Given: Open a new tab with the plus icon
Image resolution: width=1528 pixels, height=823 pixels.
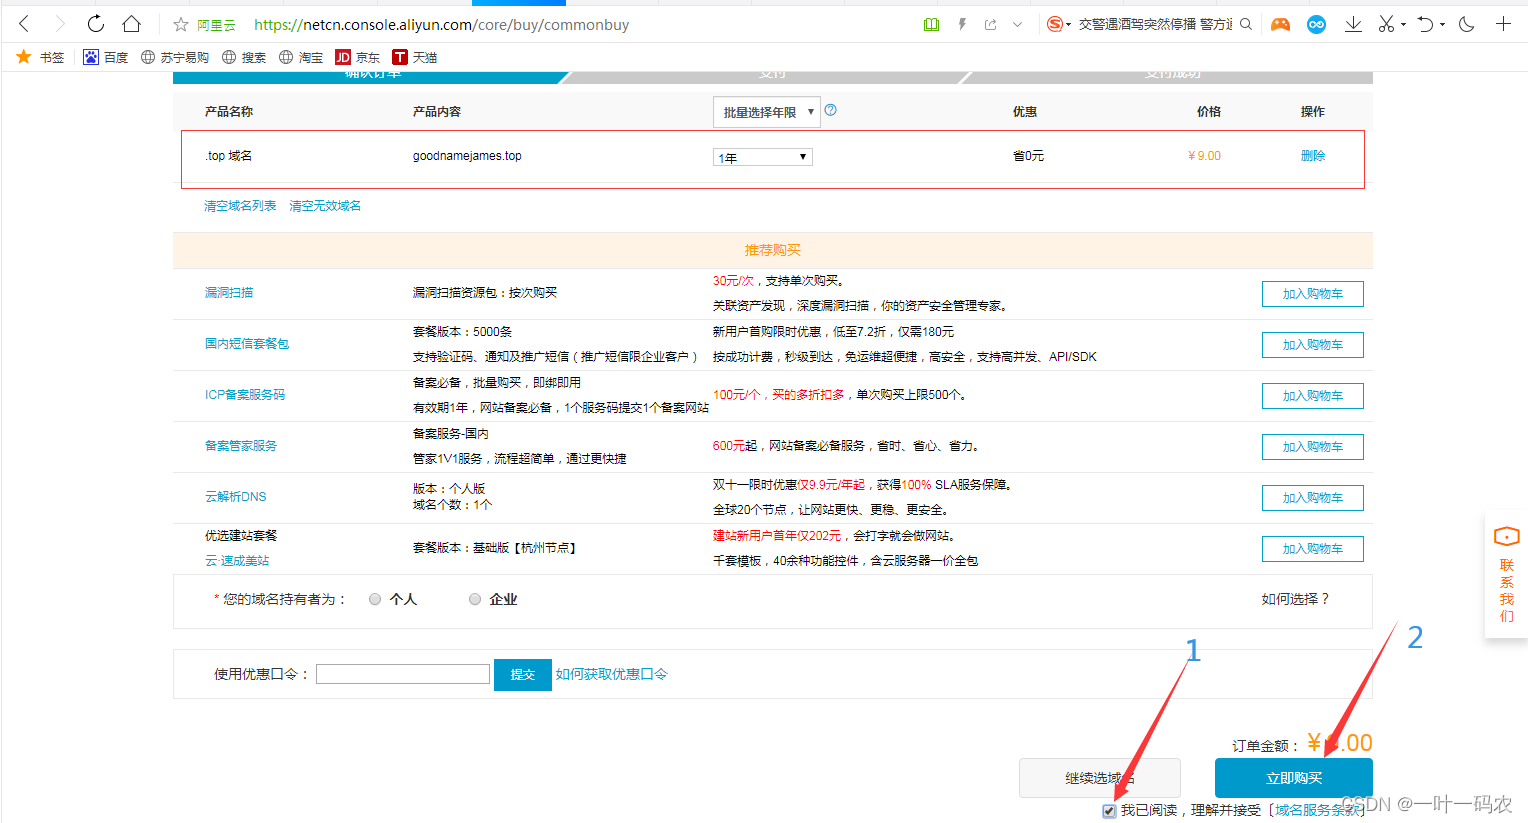Looking at the screenshot, I should point(1503,24).
